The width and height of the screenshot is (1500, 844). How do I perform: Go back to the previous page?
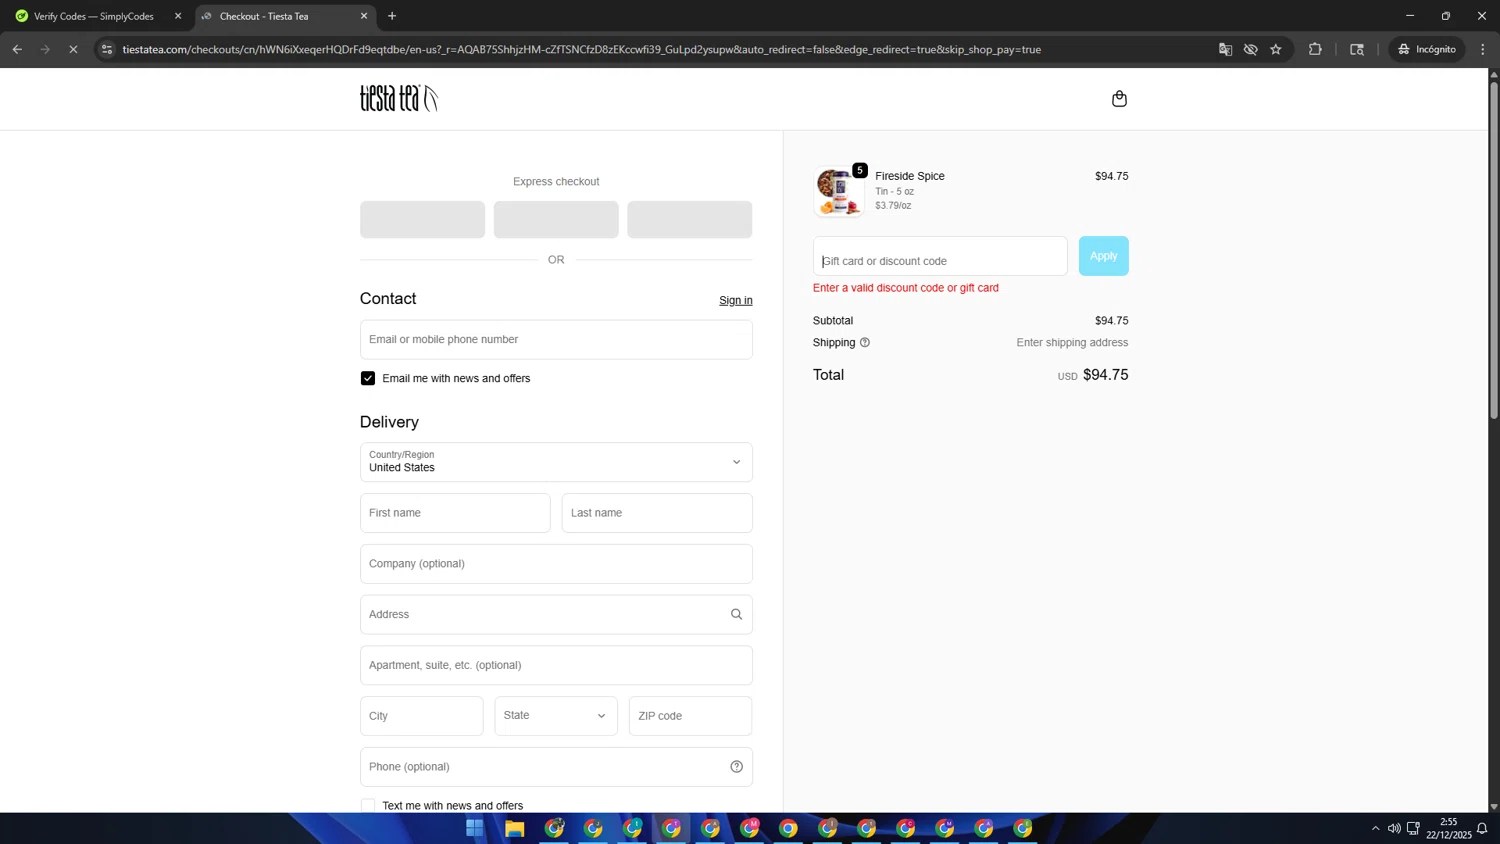(17, 49)
